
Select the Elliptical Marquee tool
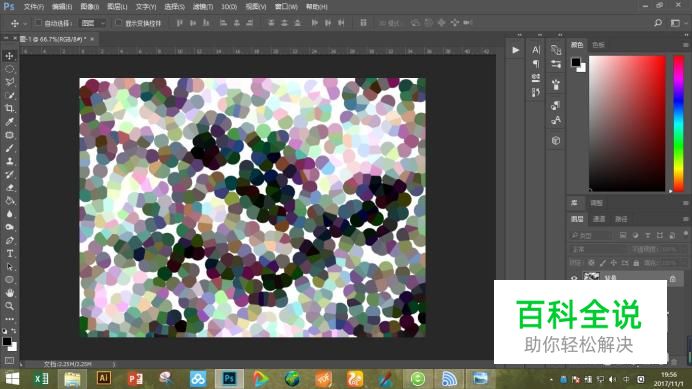coord(9,69)
